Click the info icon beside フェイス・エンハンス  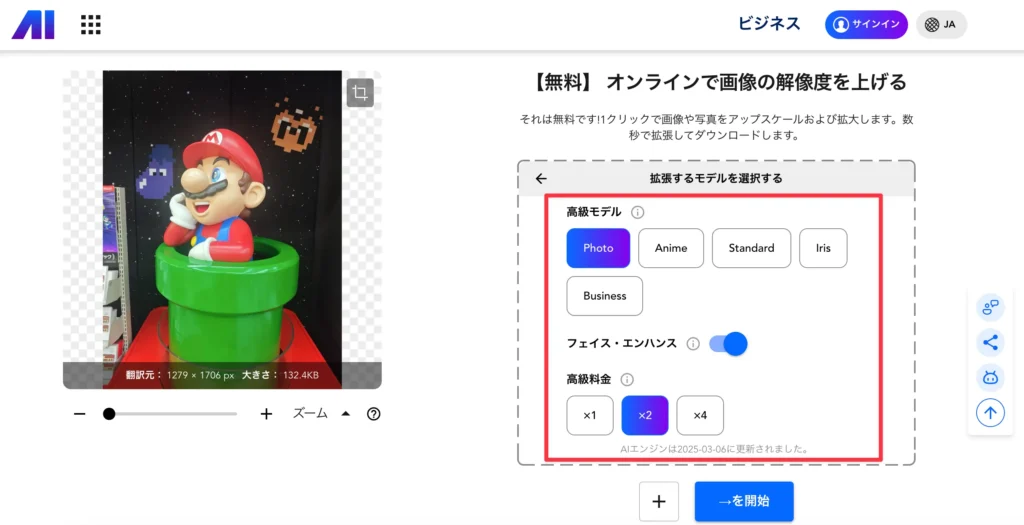point(693,343)
